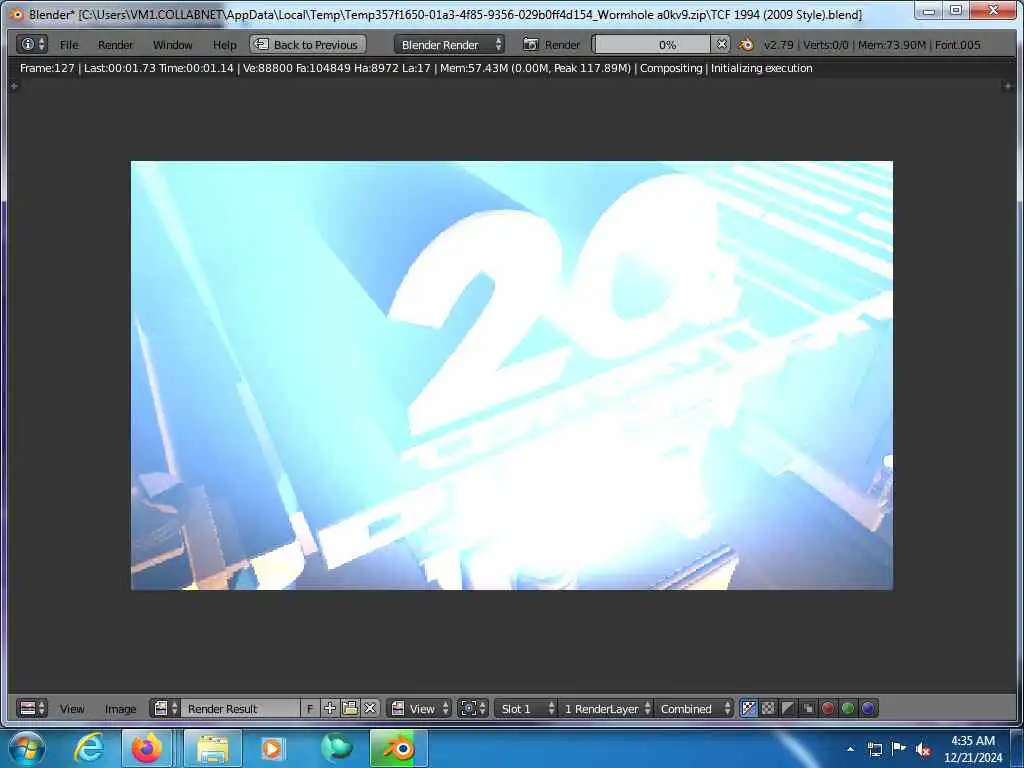Screen dimensions: 1024x768
Task: Click the 20th Century Fox rendered image
Action: pyautogui.click(x=511, y=376)
